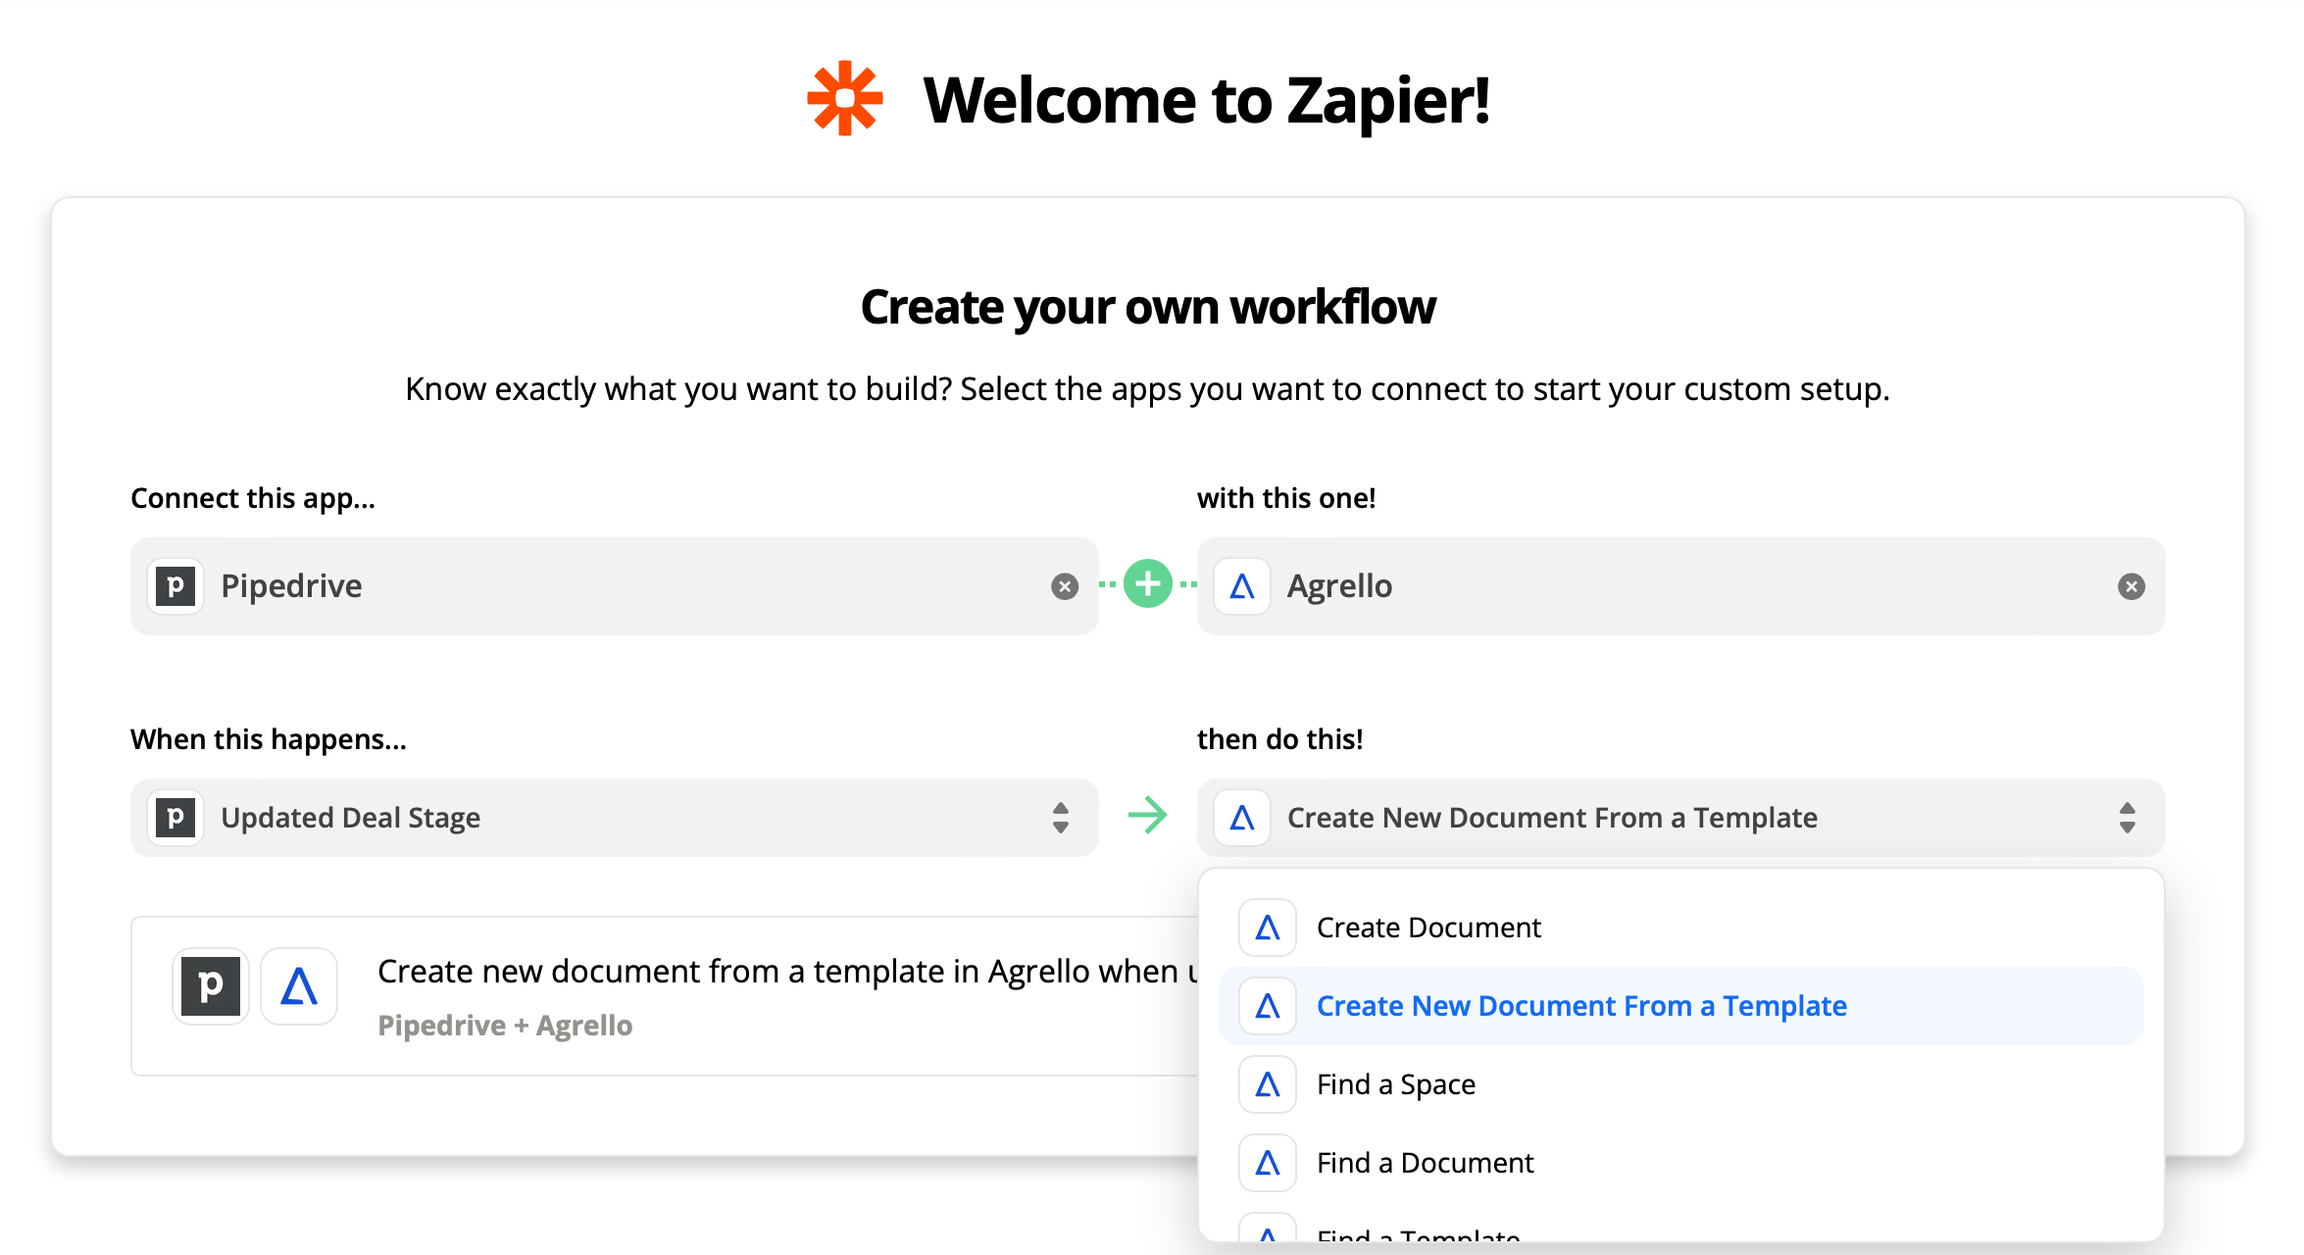The width and height of the screenshot is (2304, 1255).
Task: Click the large Pipedrive icon in workflow card
Action: (210, 986)
